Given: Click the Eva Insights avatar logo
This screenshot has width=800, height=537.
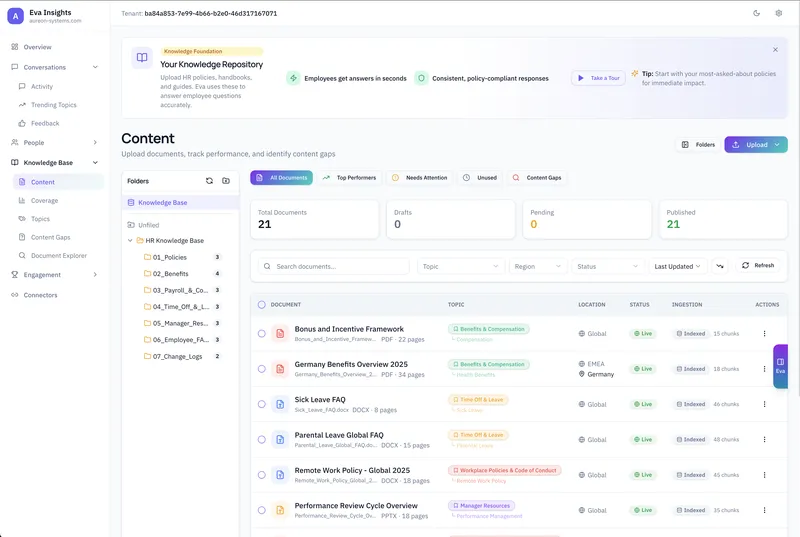Looking at the screenshot, I should [x=15, y=16].
